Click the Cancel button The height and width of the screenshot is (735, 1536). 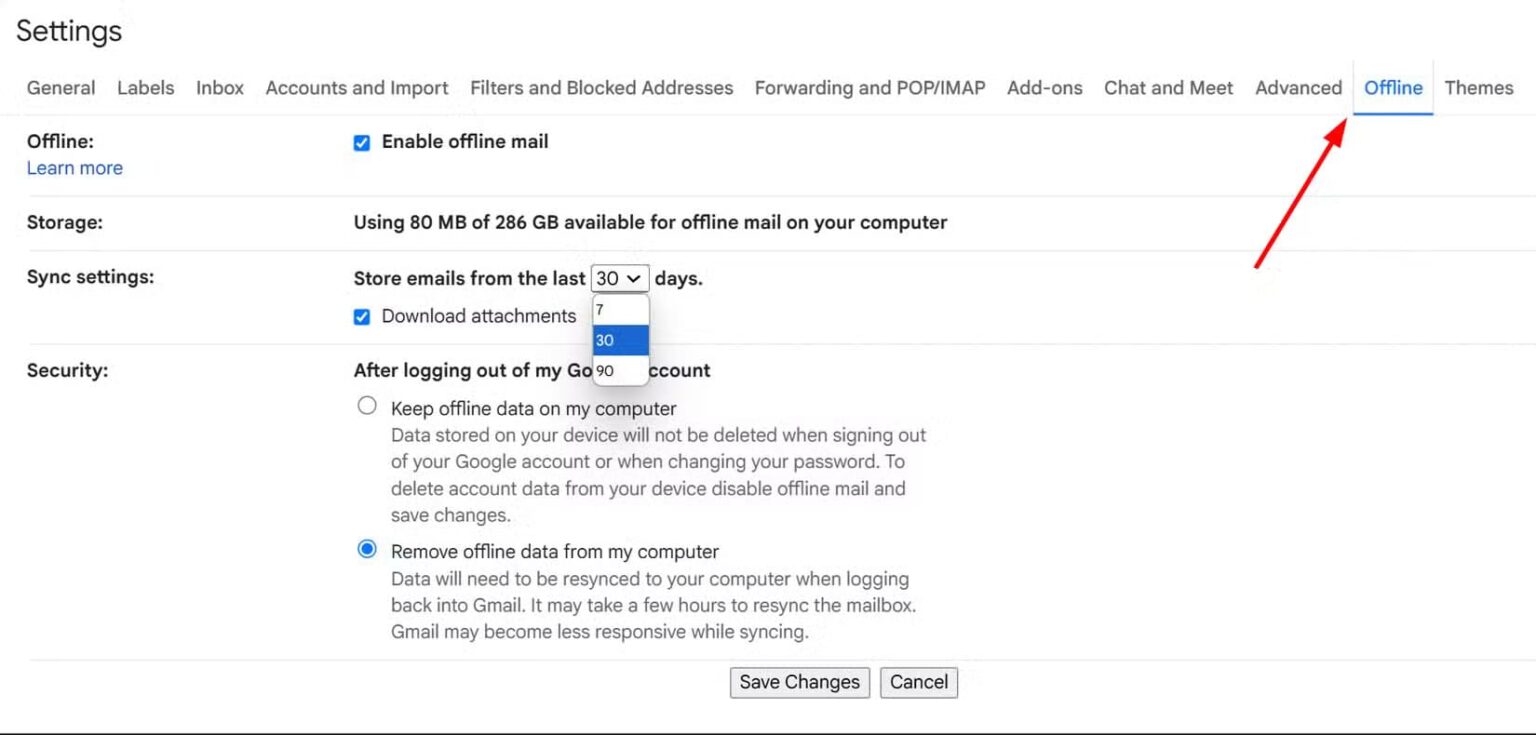tap(918, 682)
